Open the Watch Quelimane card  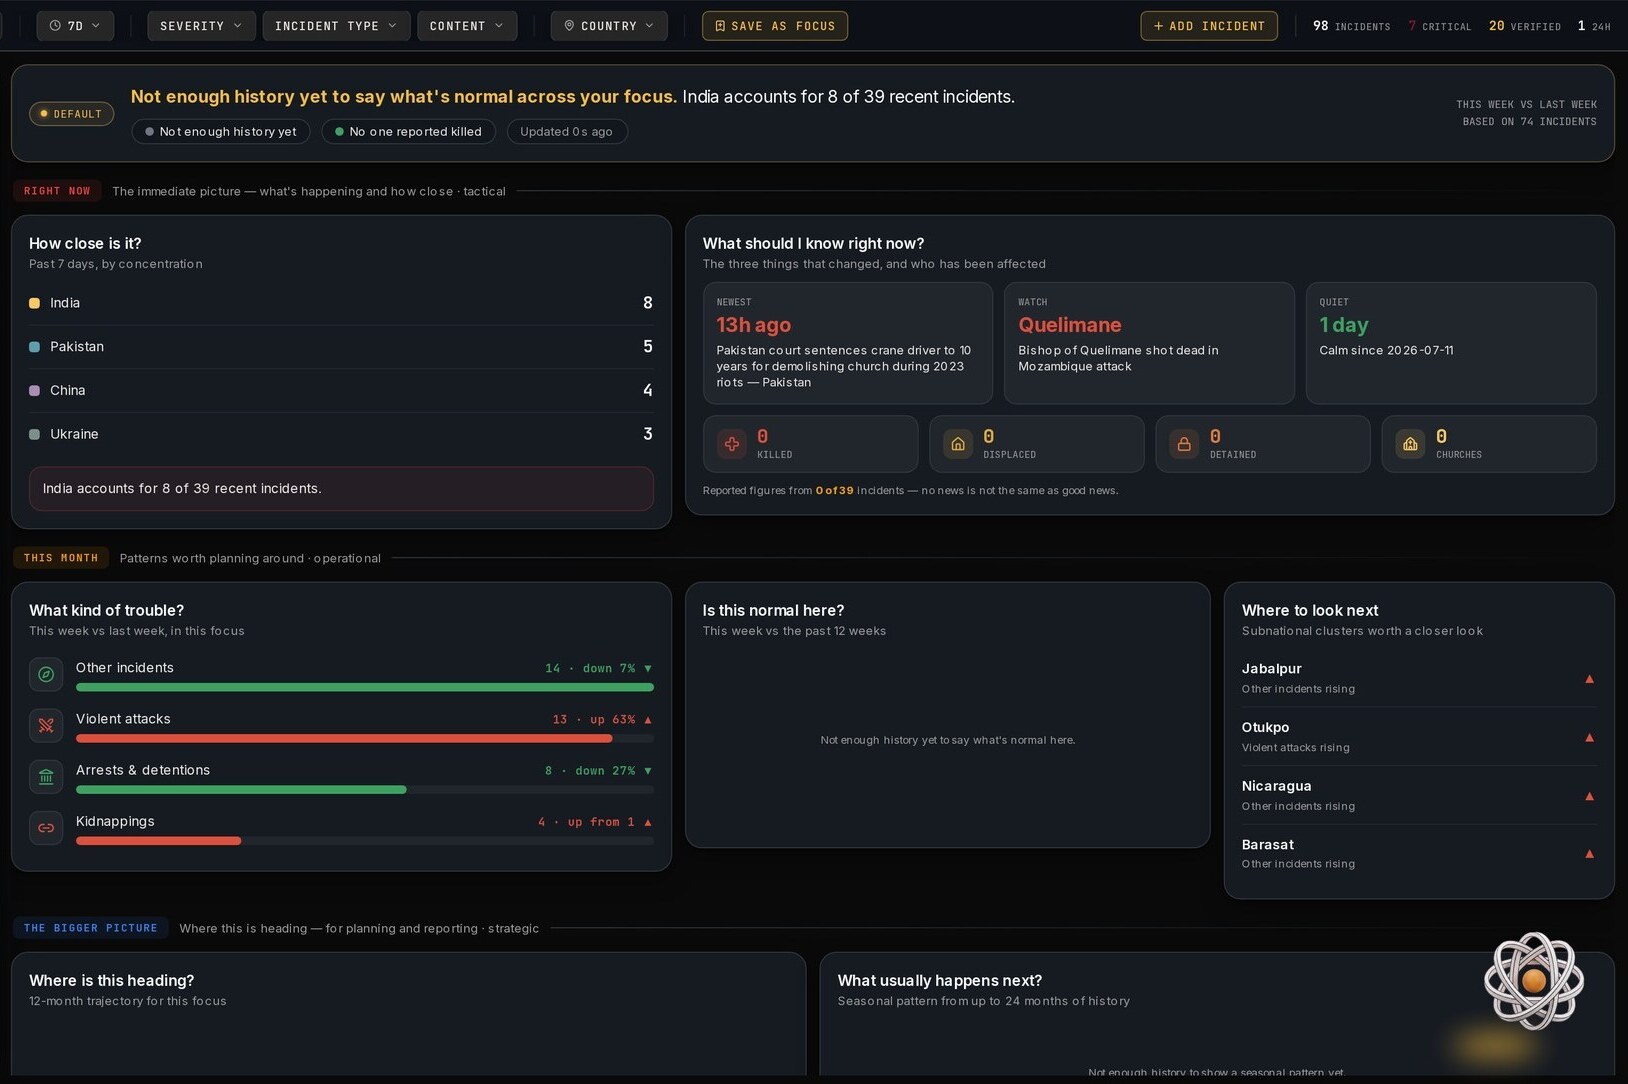(1149, 343)
